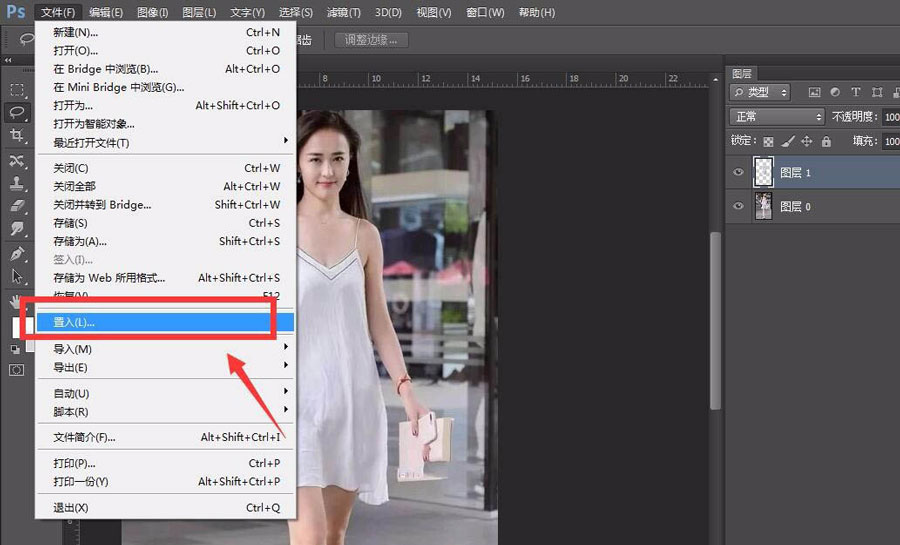Select the 图层 1 layer thumbnail
The height and width of the screenshot is (545, 900).
pyautogui.click(x=763, y=172)
